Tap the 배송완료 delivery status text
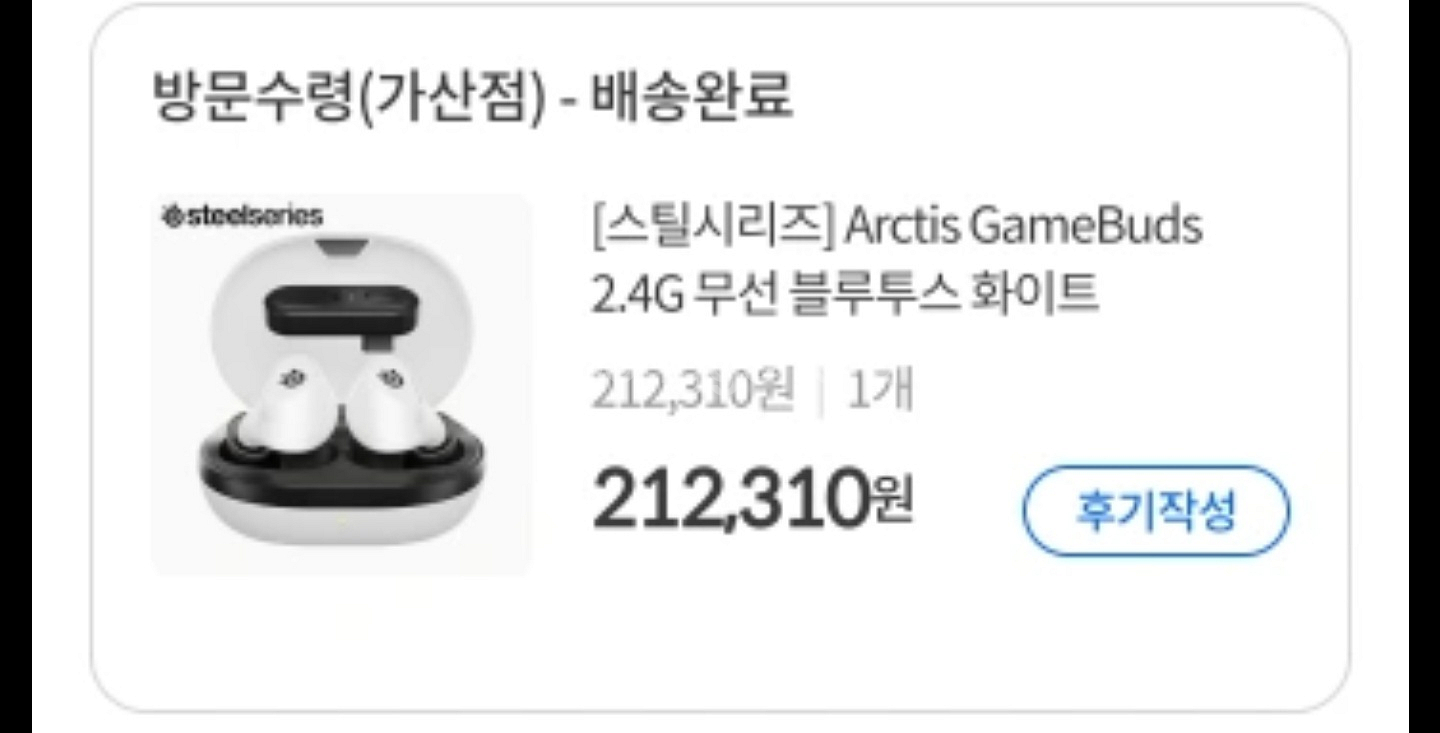Image resolution: width=1440 pixels, height=733 pixels. tap(692, 97)
